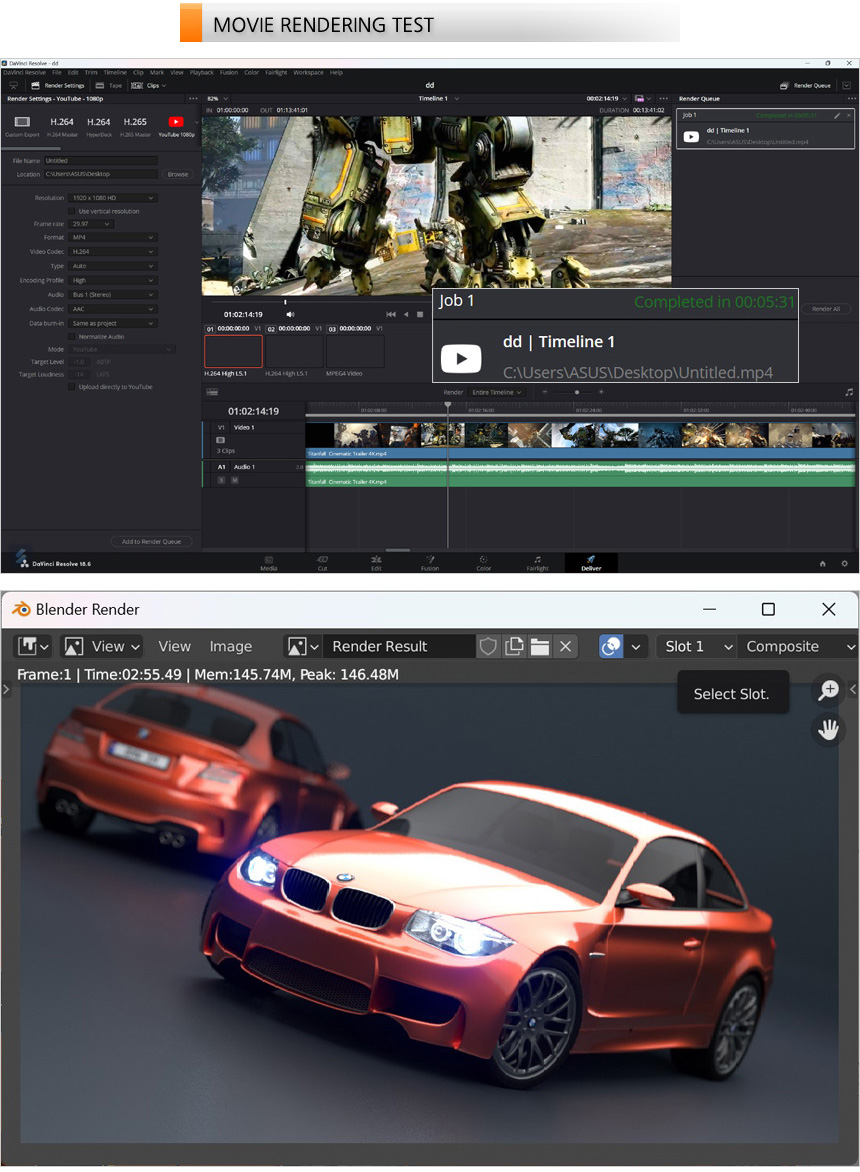This screenshot has height=1172, width=860.
Task: Open image folder icon in Blender header
Action: coord(540,646)
